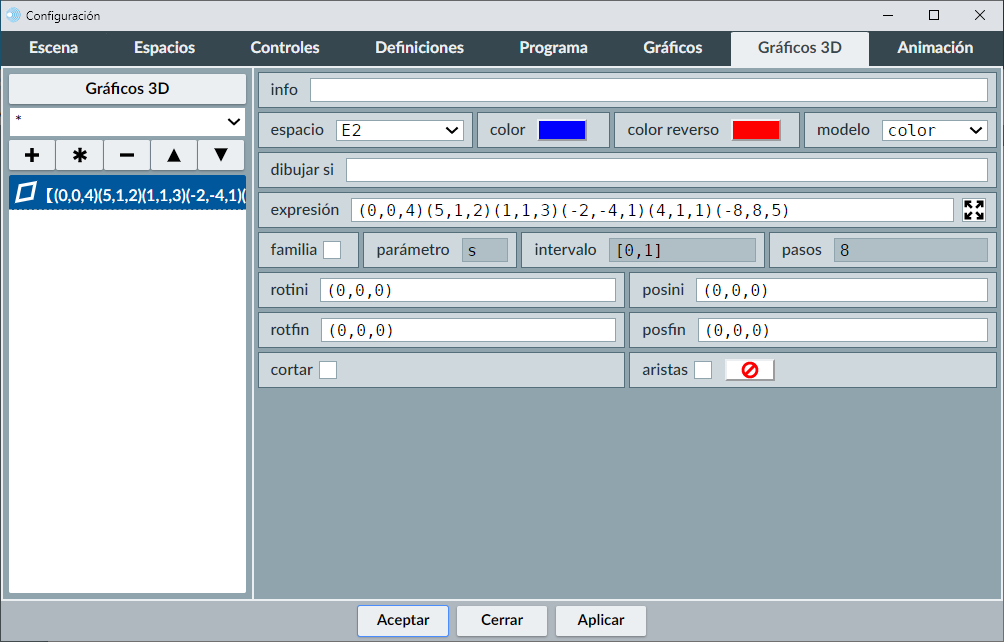The image size is (1004, 642).
Task: Move the selected graphic down the list
Action: pos(221,155)
